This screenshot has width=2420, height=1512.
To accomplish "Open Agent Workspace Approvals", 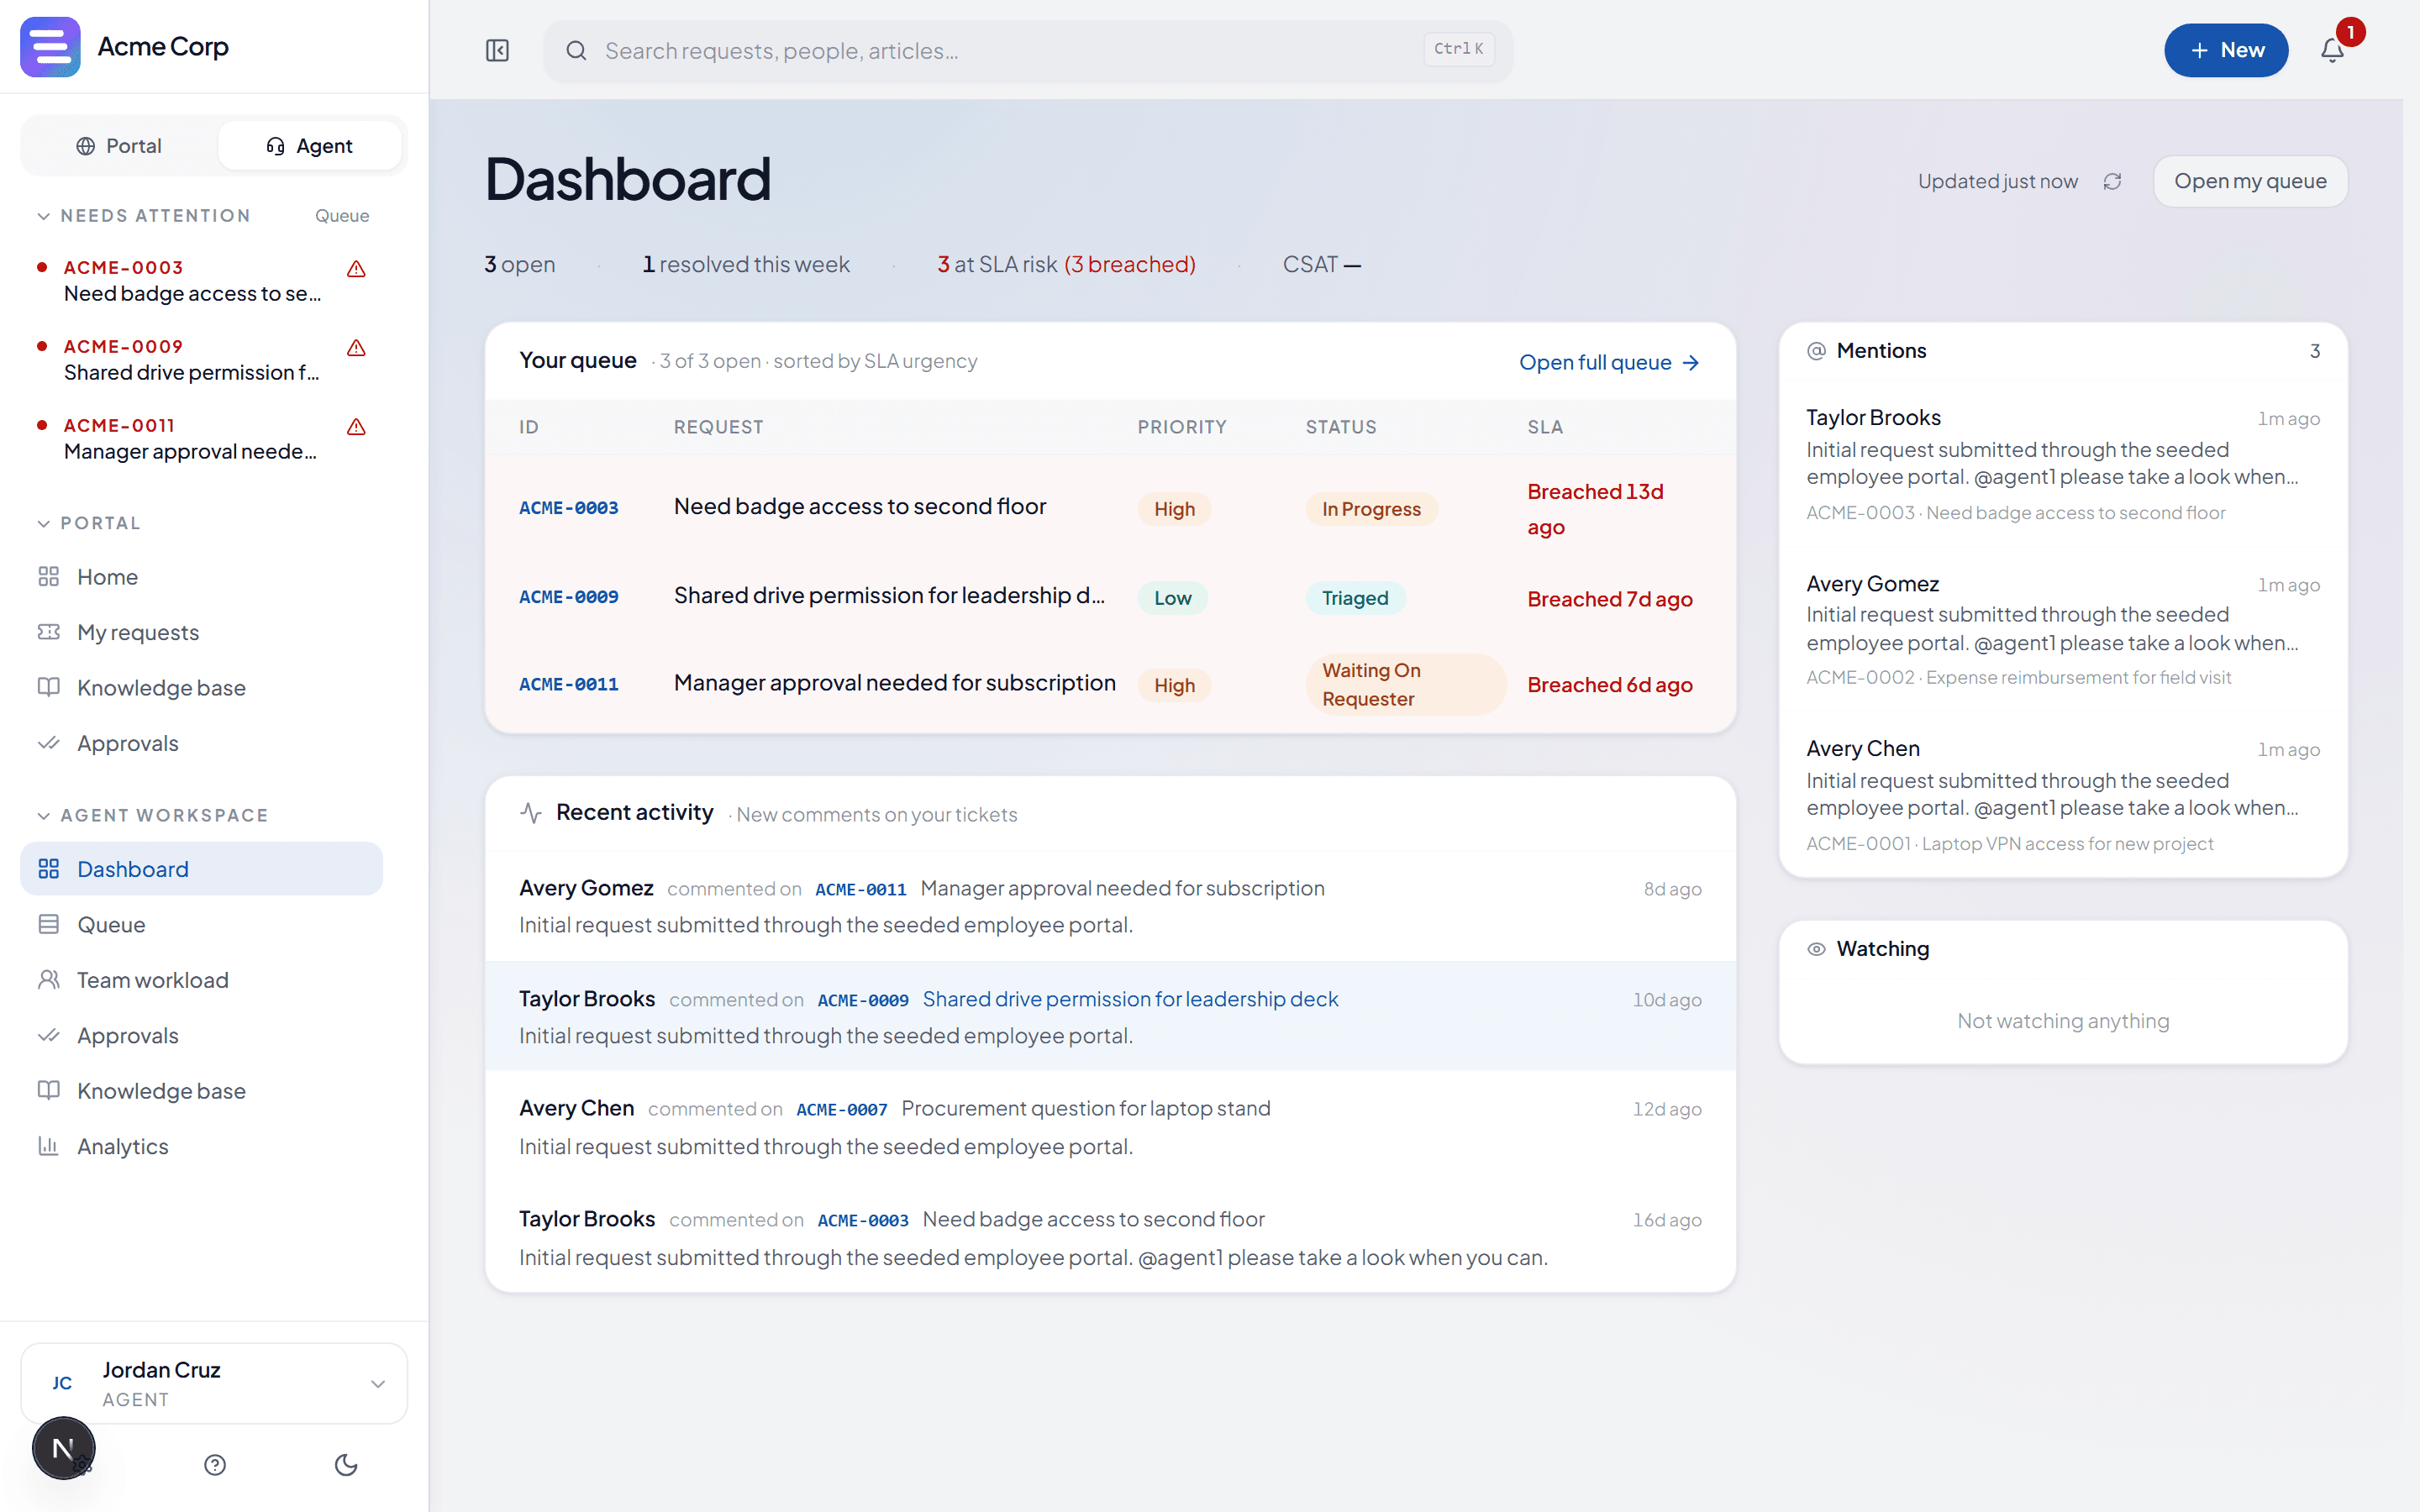I will [201, 1036].
